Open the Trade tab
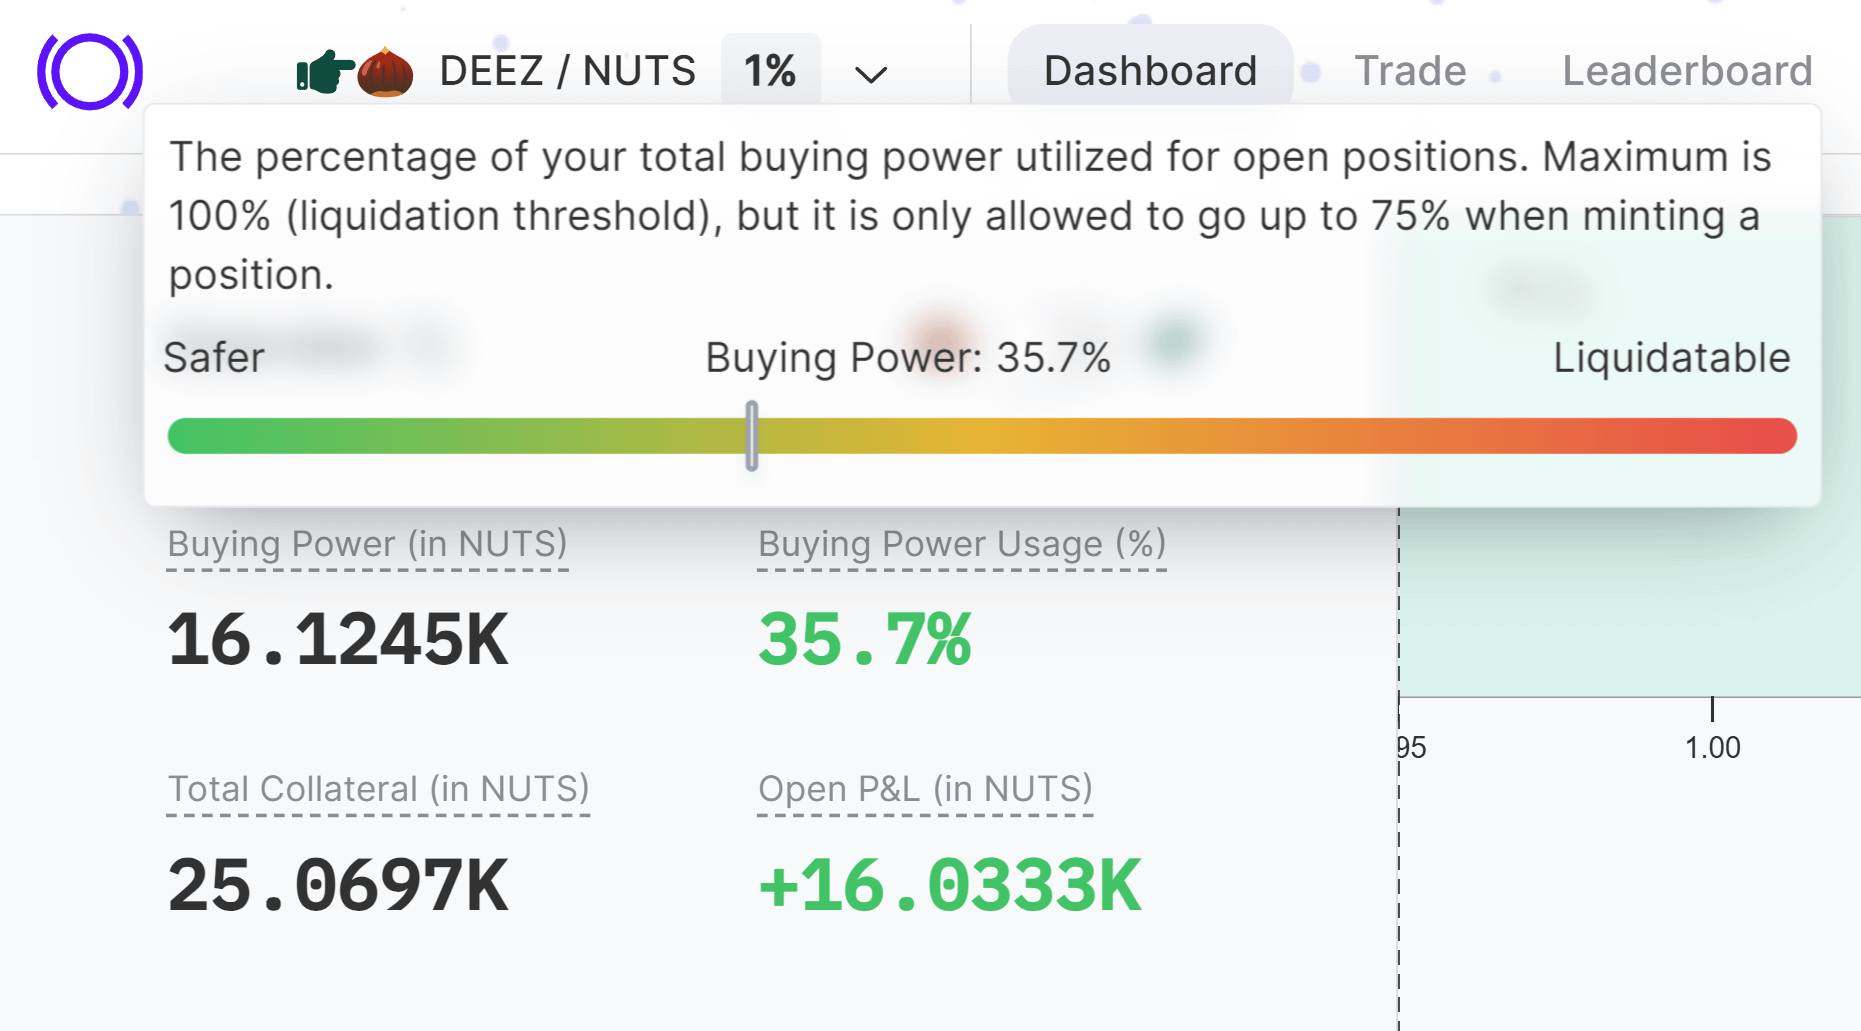Viewport: 1861px width, 1031px height. [x=1410, y=71]
